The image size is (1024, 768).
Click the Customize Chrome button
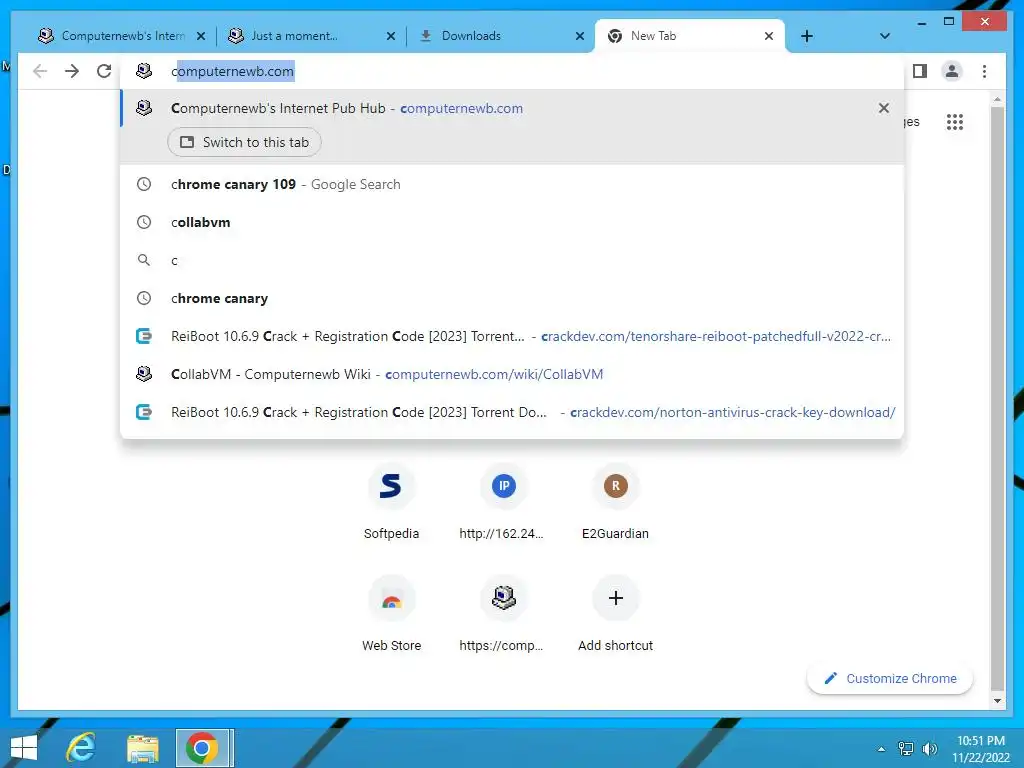point(890,679)
